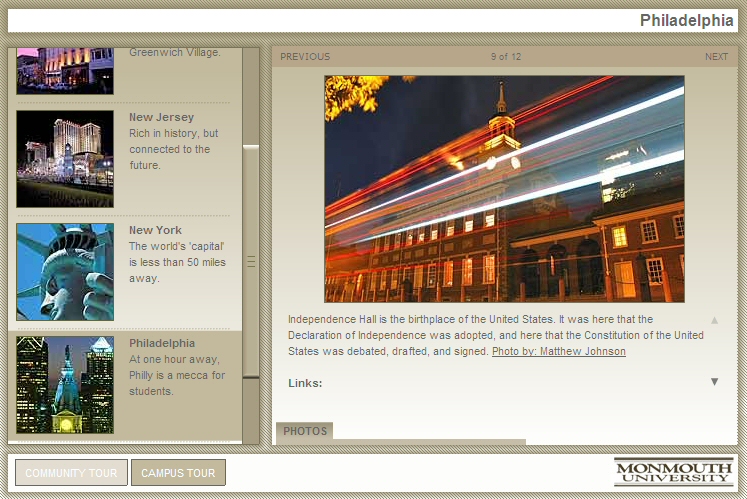Viewport: 747px width, 499px height.
Task: Click the New York heading
Action: [155, 230]
